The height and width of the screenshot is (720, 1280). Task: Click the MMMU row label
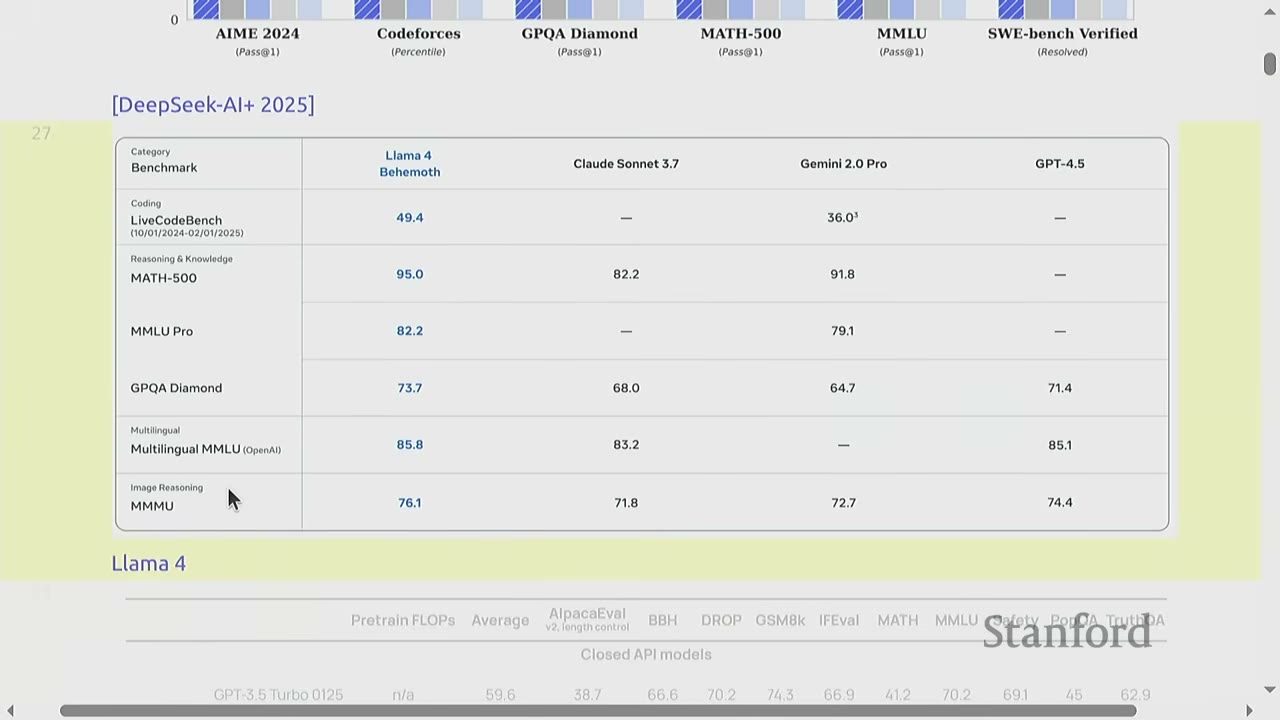(x=152, y=506)
